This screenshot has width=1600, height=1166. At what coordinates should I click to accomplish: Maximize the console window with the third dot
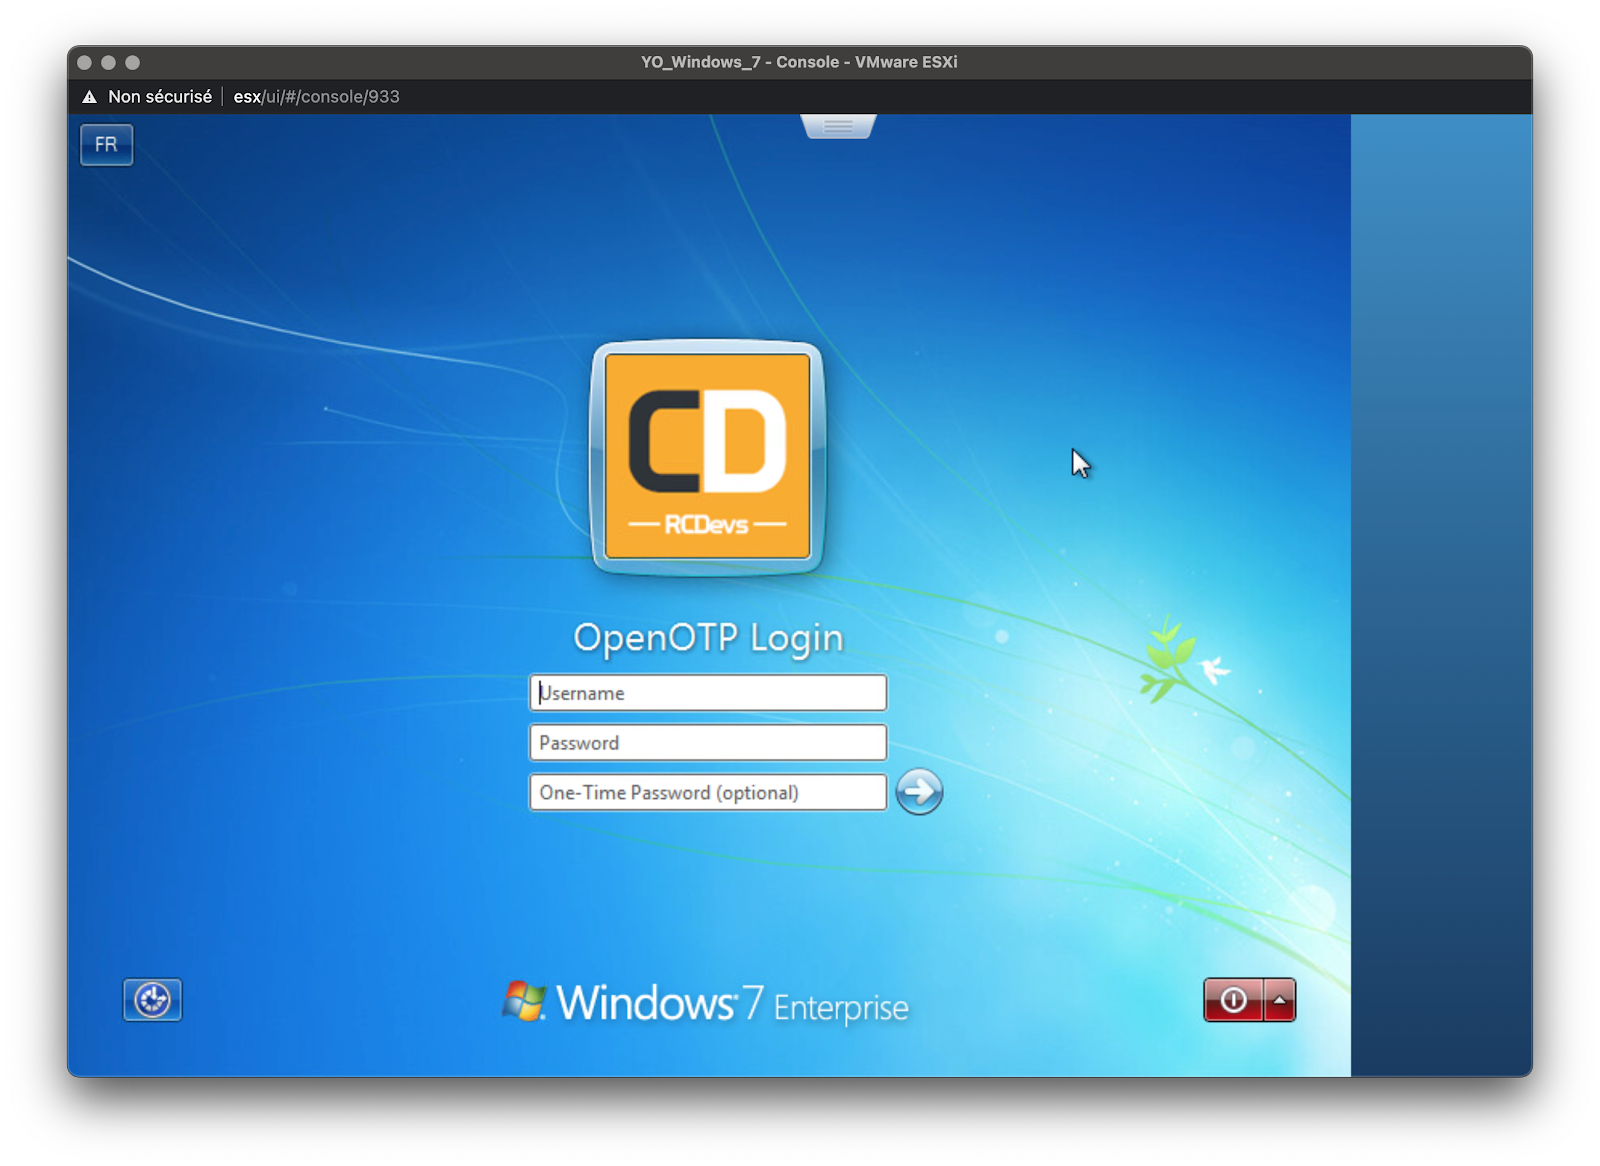[x=132, y=62]
